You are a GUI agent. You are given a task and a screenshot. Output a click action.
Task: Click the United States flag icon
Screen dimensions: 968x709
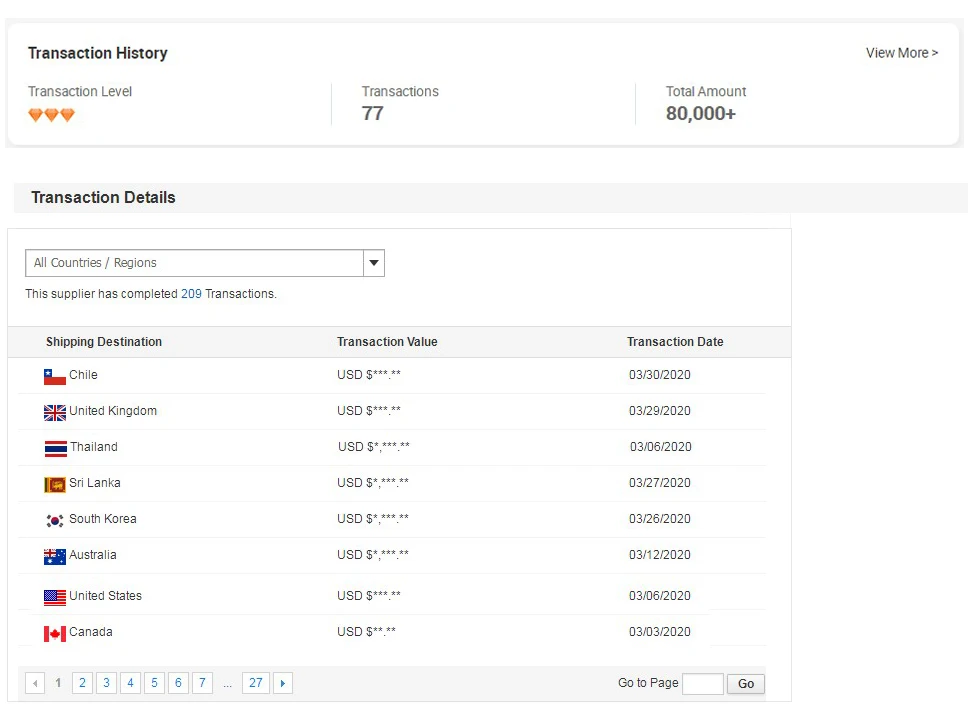point(55,597)
